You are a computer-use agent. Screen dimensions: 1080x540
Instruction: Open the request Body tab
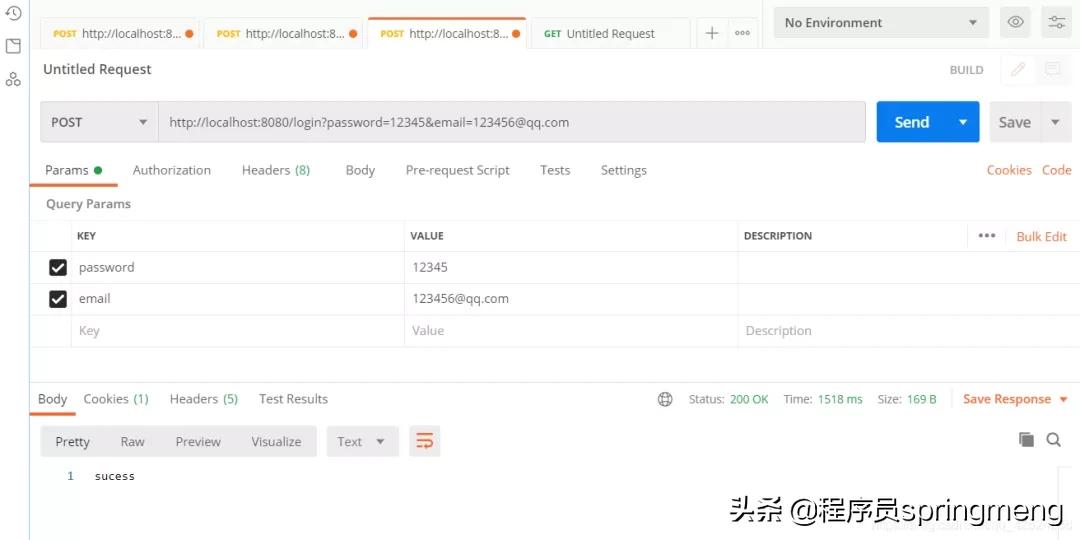coord(360,170)
